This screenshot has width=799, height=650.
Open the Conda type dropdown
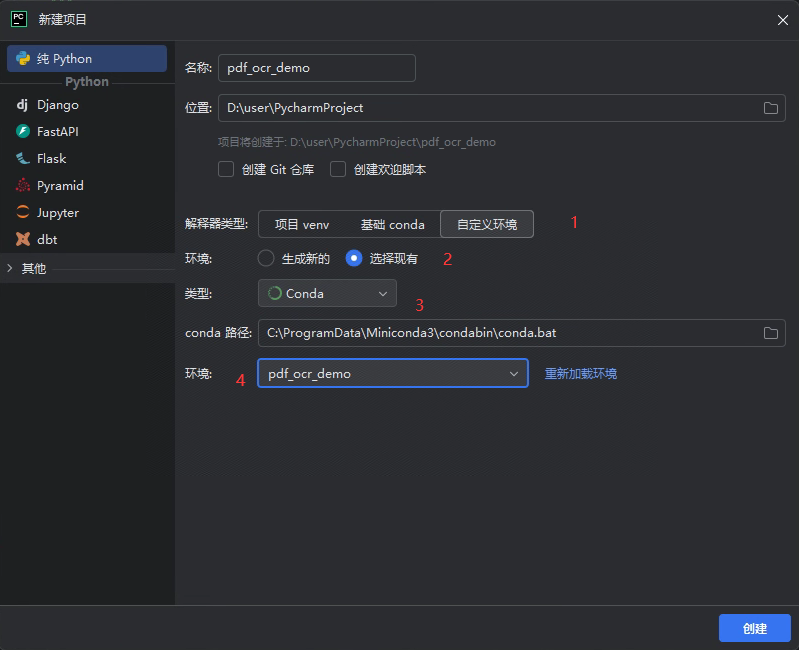click(327, 293)
